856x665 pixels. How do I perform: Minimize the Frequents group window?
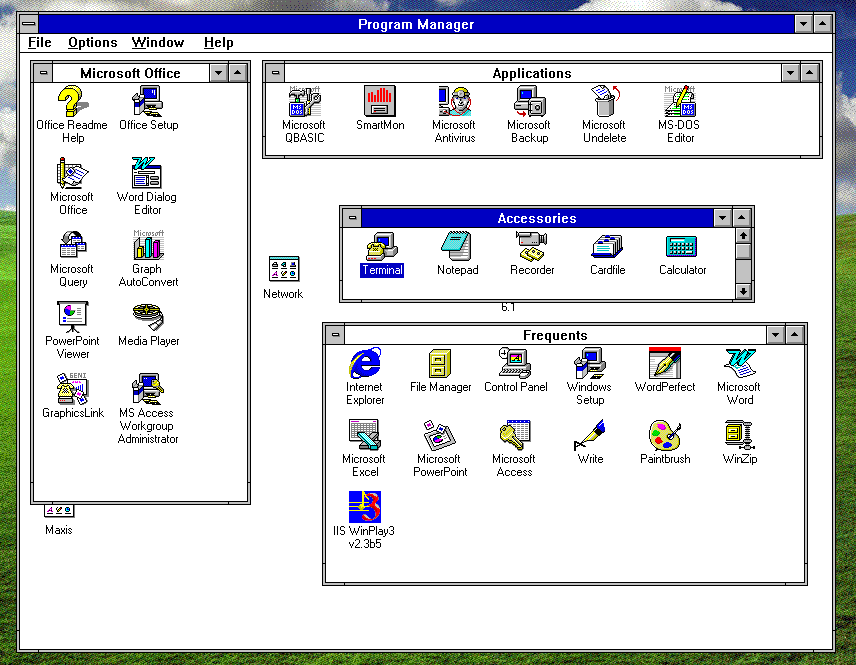[x=776, y=335]
